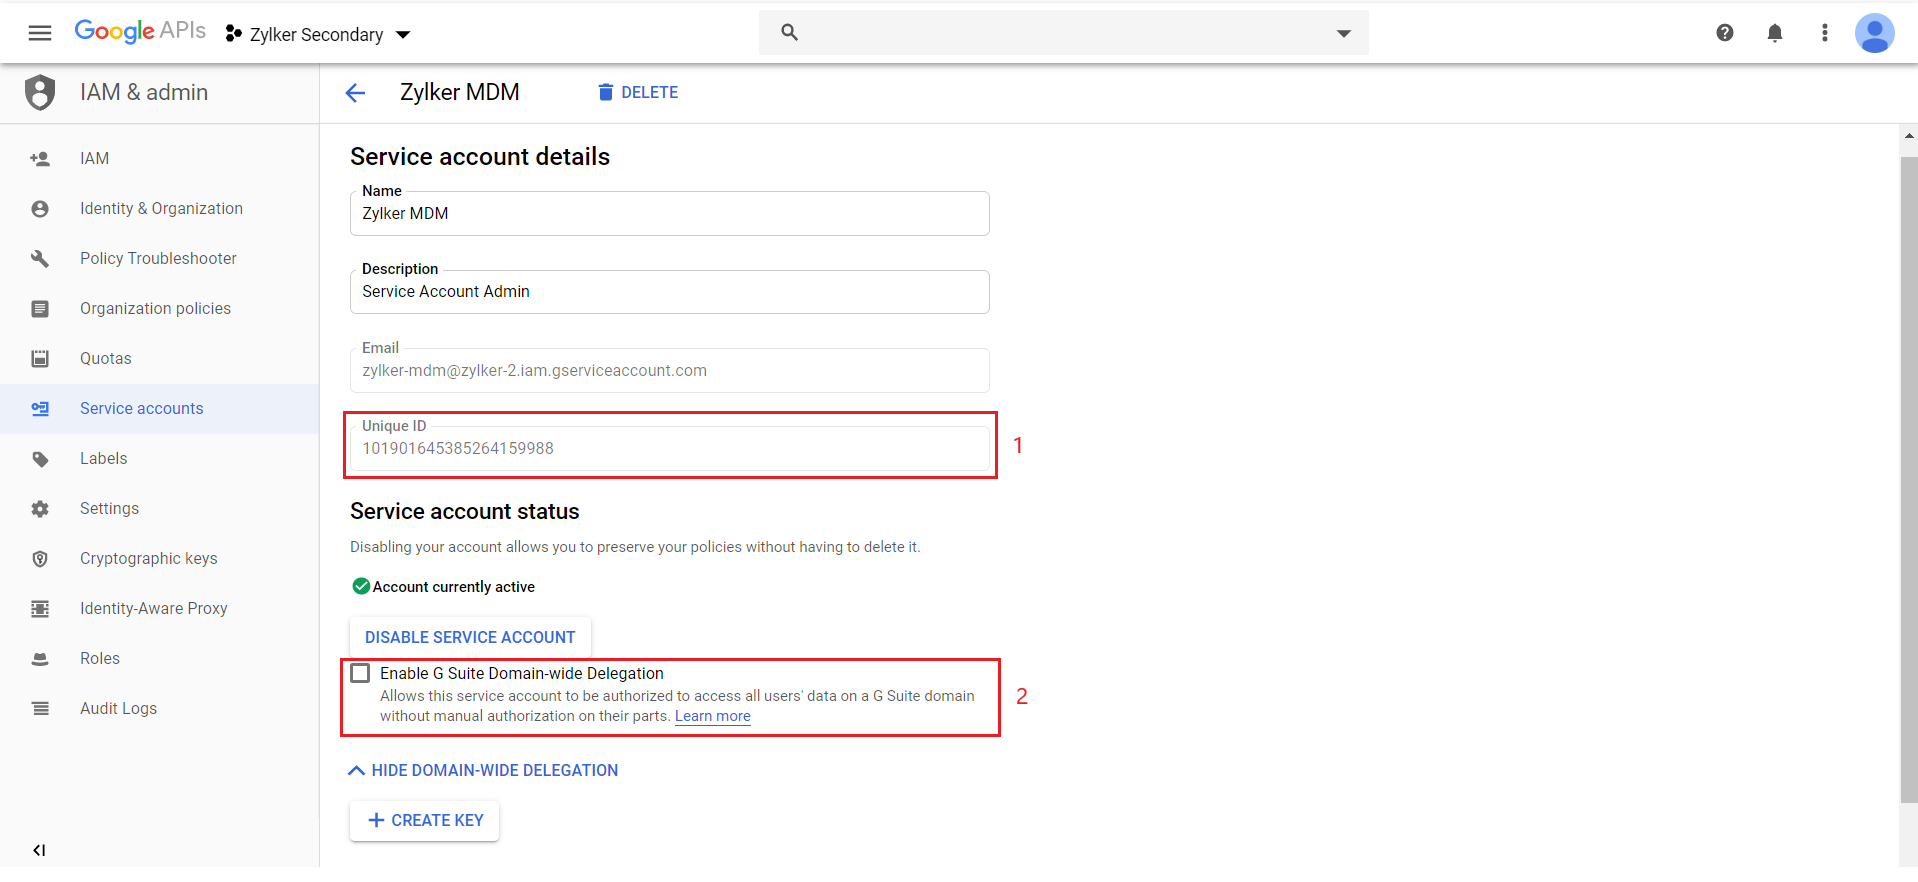Go back using the left arrow
Viewport: 1918px width, 882px height.
click(355, 93)
